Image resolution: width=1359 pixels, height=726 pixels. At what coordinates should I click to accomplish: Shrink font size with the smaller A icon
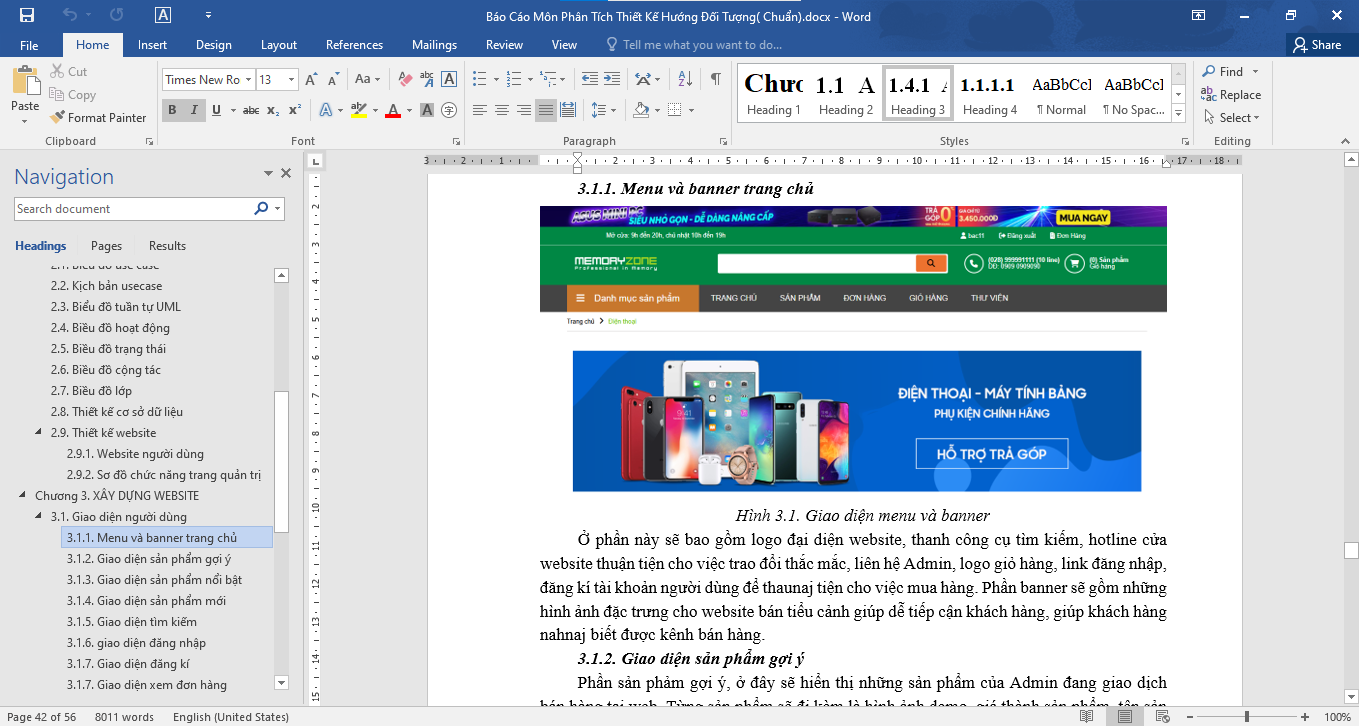[x=333, y=80]
